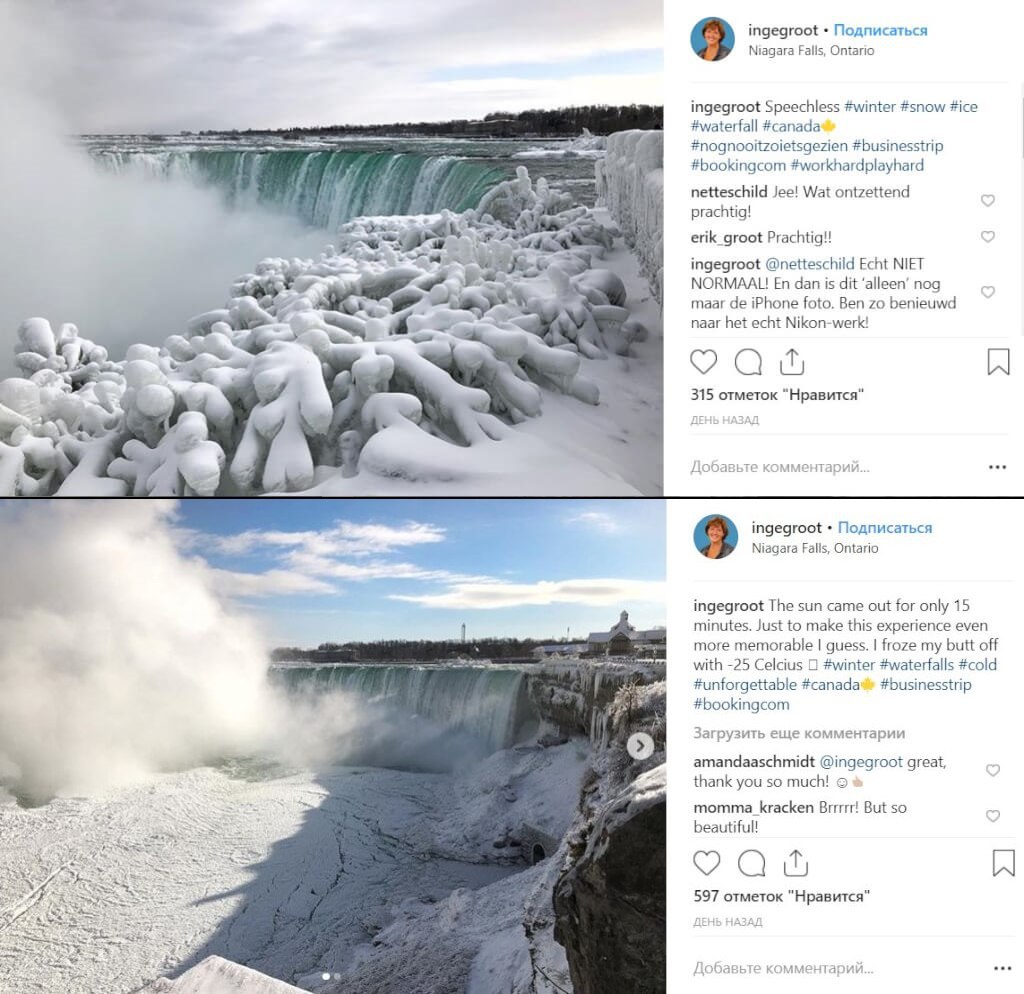Viewport: 1024px width, 994px height.
Task: Open more options menu on top post
Action: tap(997, 467)
